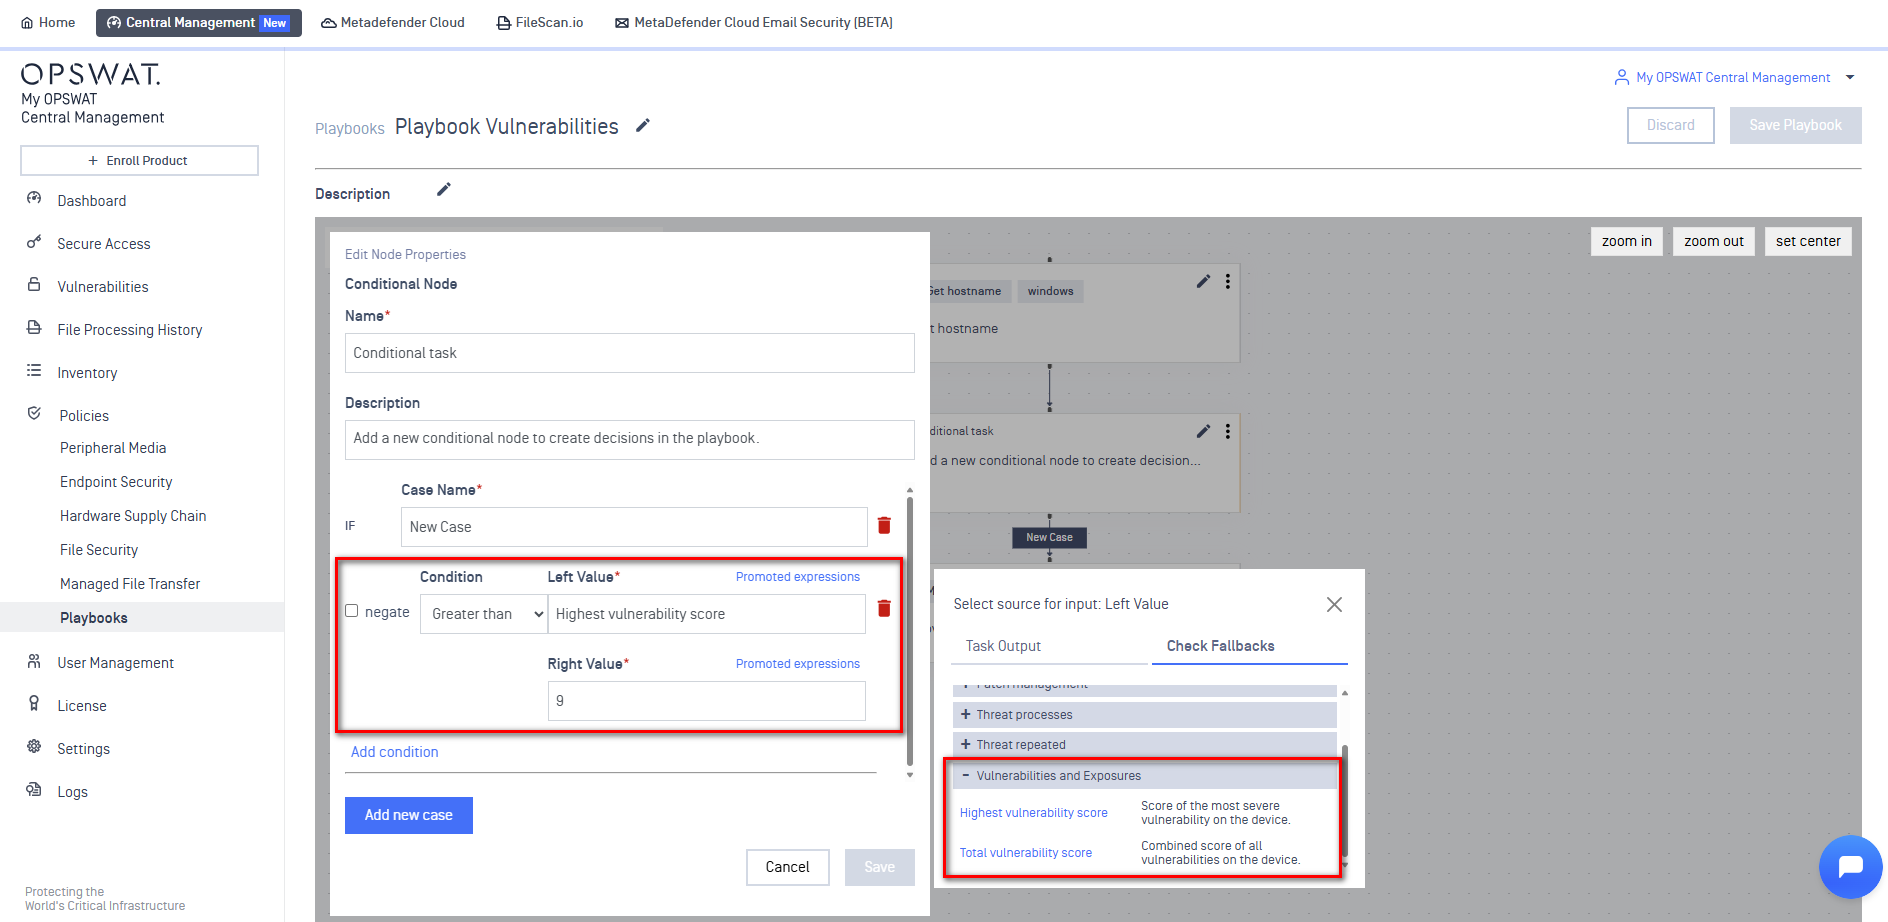Viewport: 1888px width, 922px height.
Task: Click the node Description input field
Action: 629,439
